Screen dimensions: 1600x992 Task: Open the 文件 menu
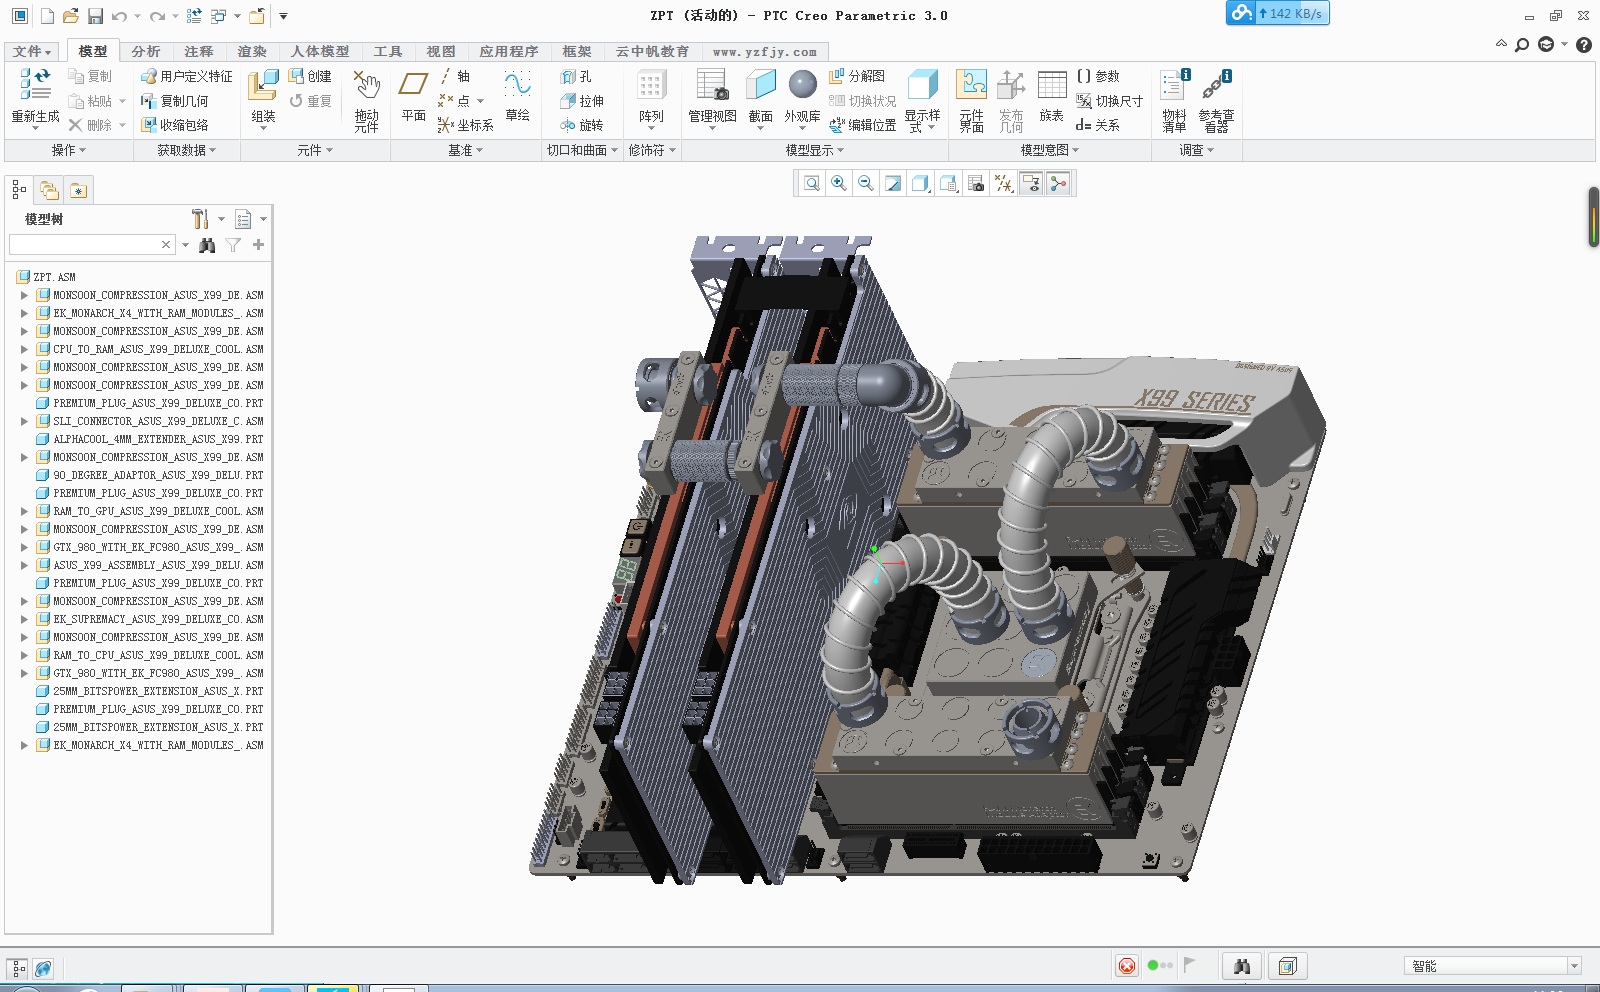point(32,52)
